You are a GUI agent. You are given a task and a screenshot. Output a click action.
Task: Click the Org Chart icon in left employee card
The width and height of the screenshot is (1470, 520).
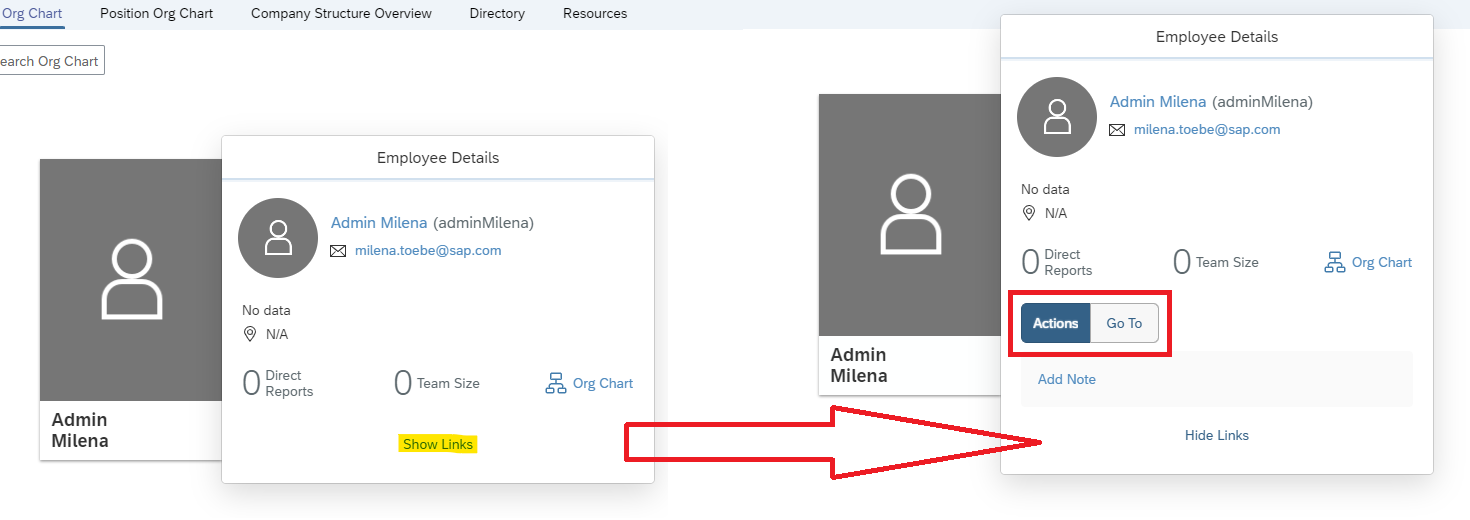pyautogui.click(x=555, y=383)
